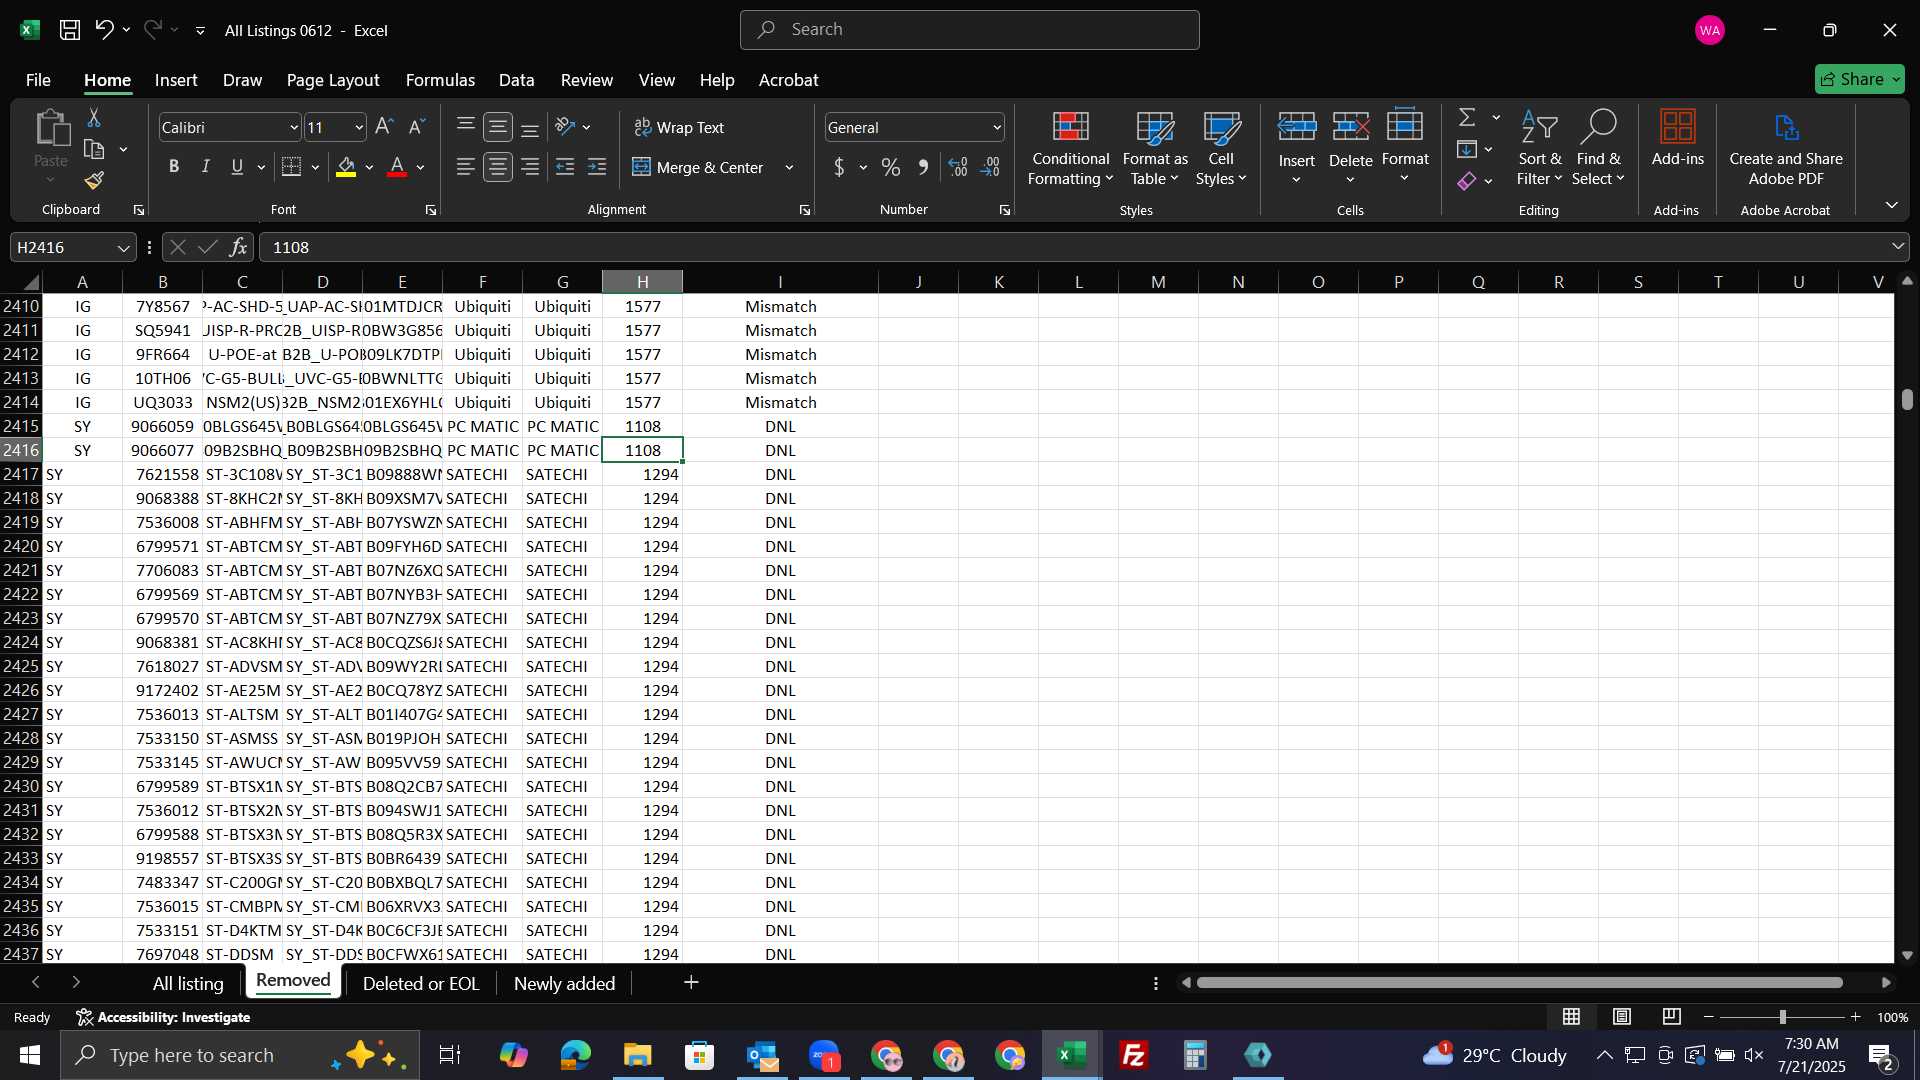Switch to Page Layout view icon

(1622, 1017)
